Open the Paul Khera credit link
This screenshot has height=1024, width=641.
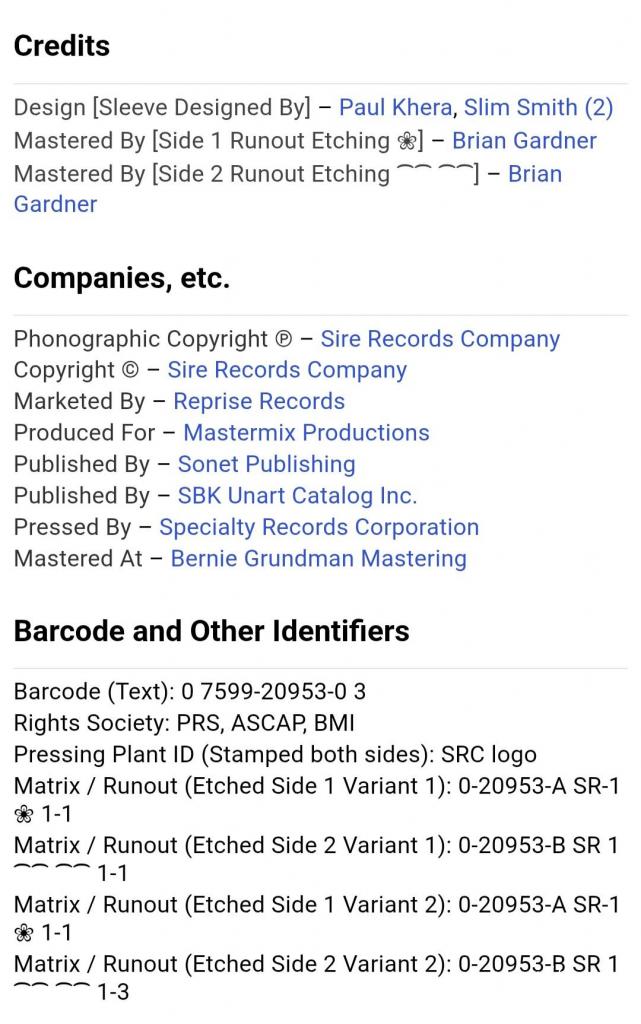tap(395, 108)
